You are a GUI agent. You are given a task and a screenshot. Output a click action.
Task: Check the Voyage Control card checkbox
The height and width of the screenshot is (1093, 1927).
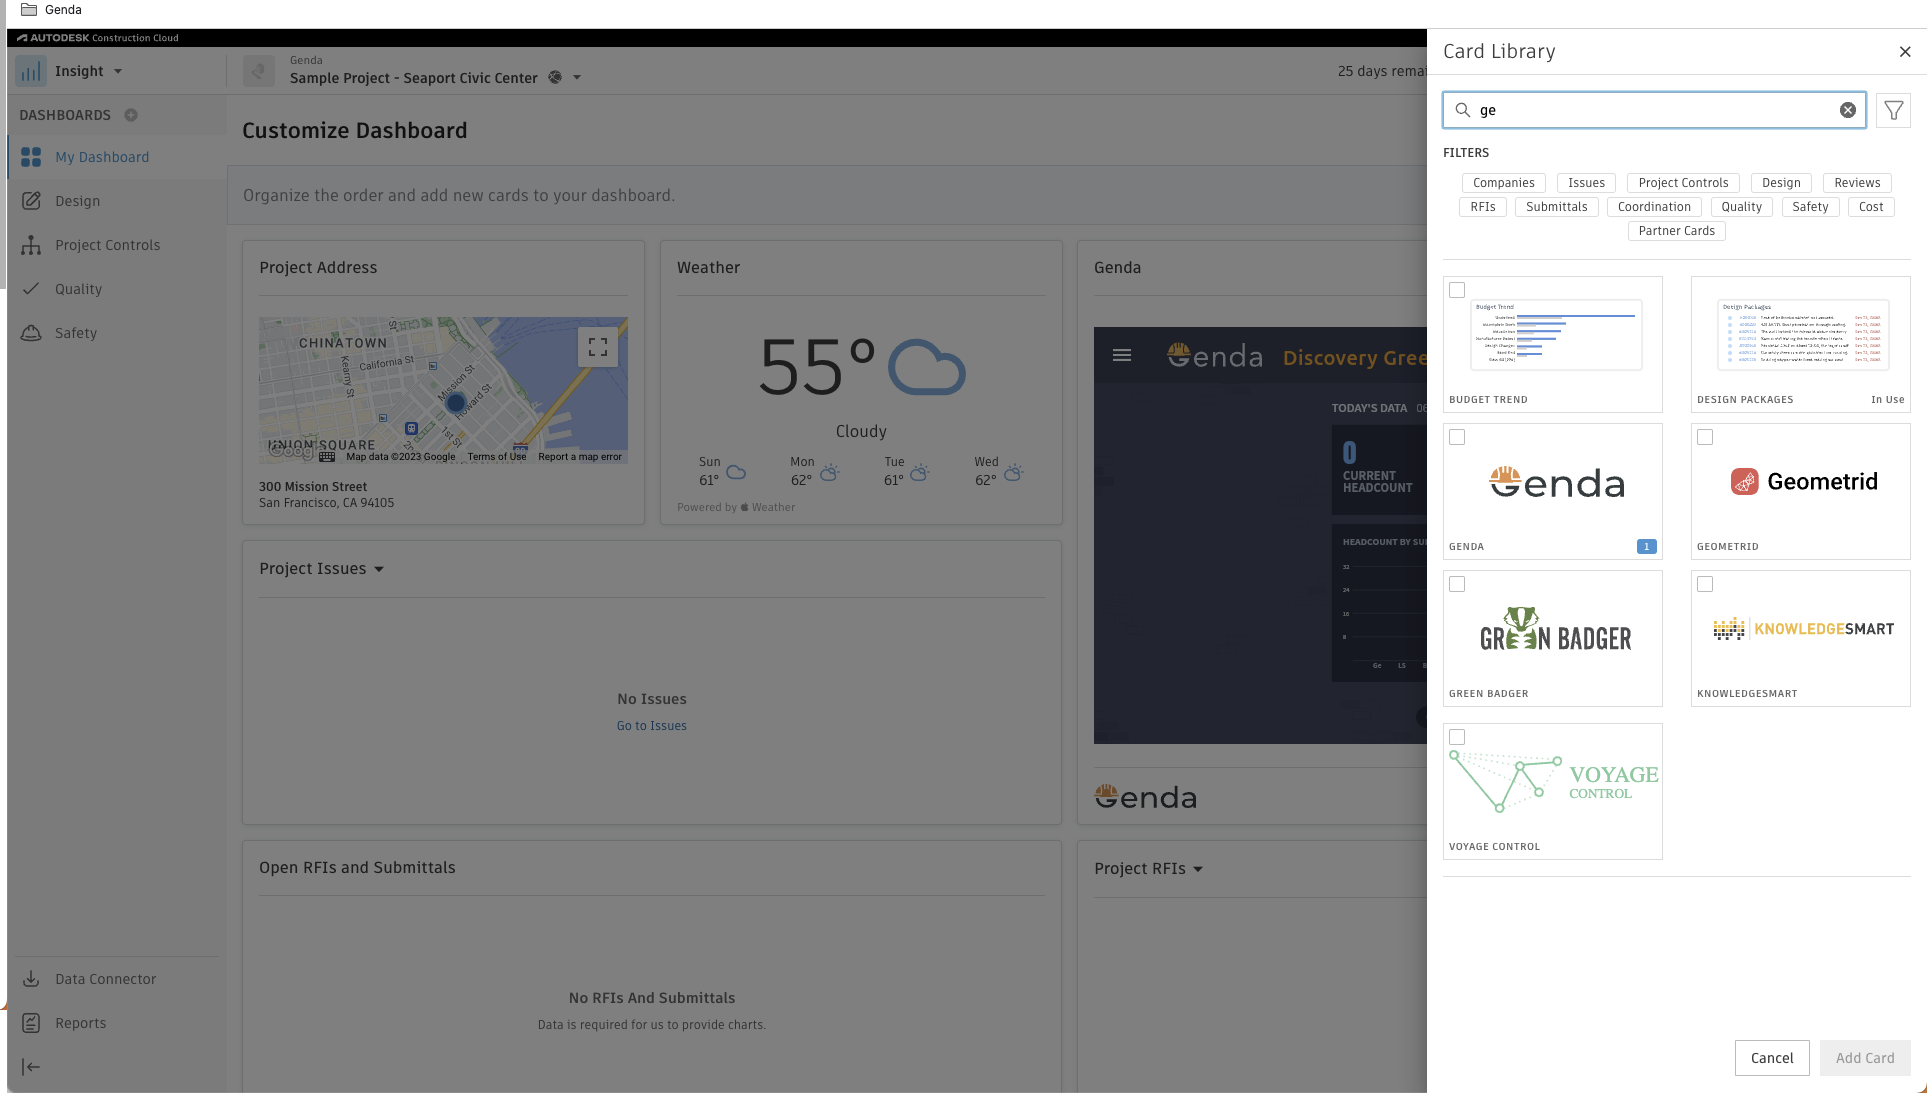click(x=1457, y=737)
